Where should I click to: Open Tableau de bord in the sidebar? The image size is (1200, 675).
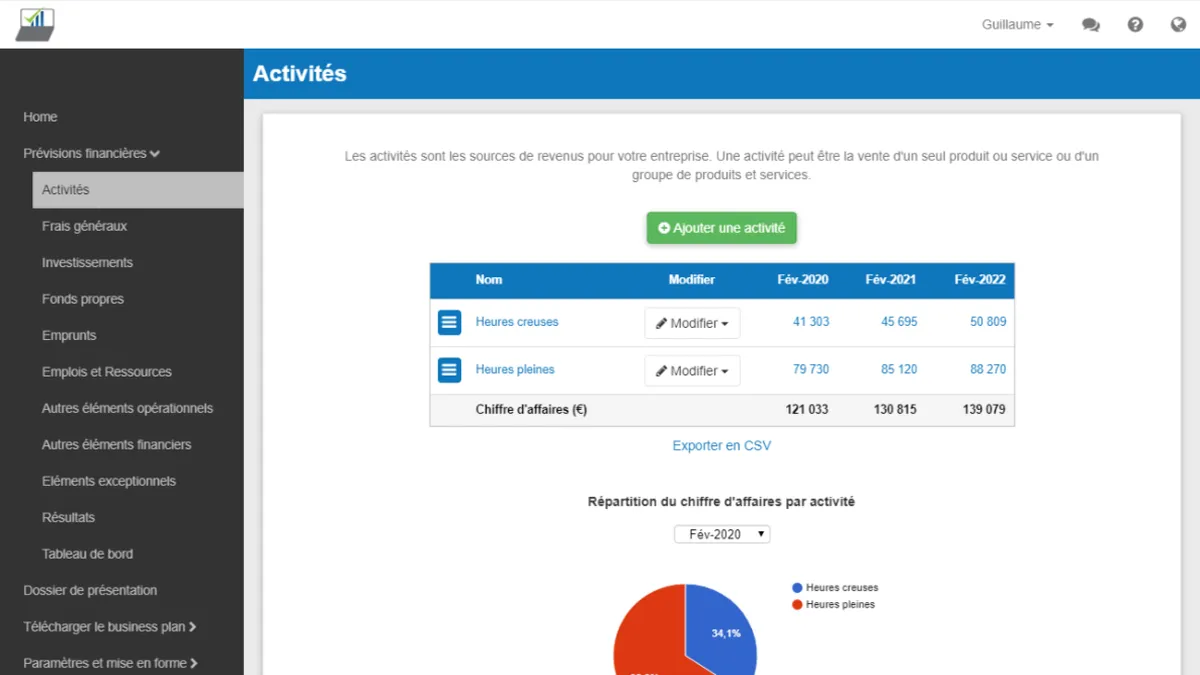tap(87, 554)
